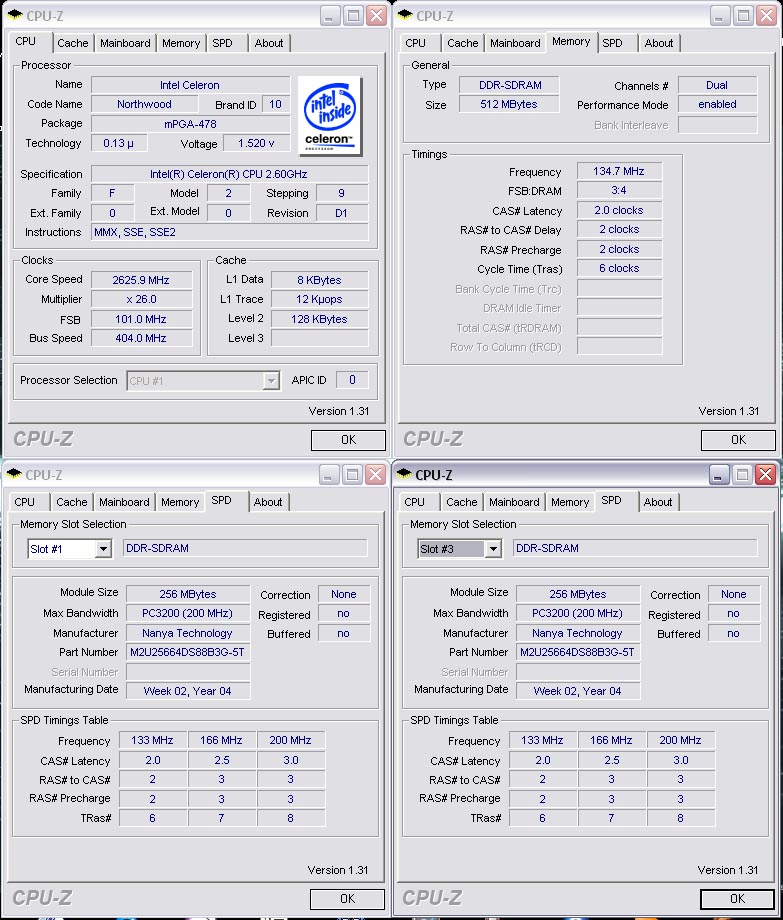Open About tab in the CPU window
The height and width of the screenshot is (920, 783).
coord(269,43)
